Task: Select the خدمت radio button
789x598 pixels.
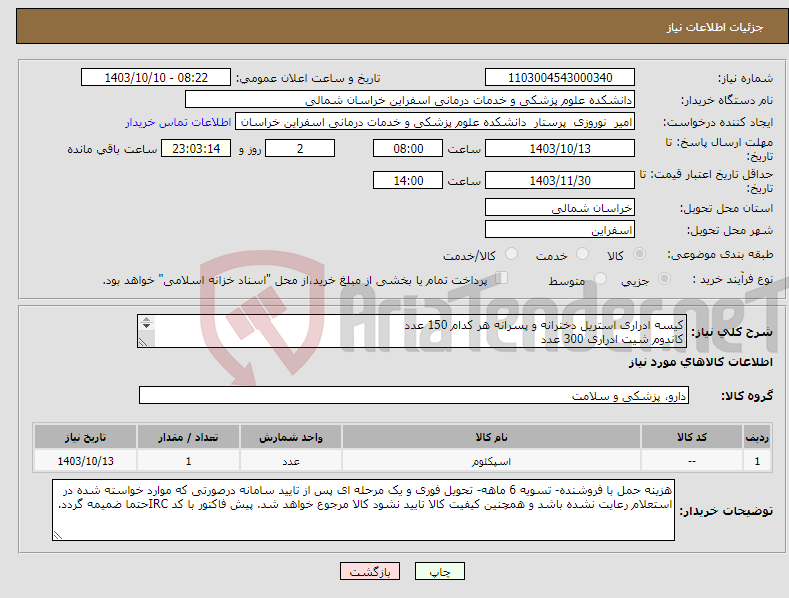Action: tap(582, 254)
